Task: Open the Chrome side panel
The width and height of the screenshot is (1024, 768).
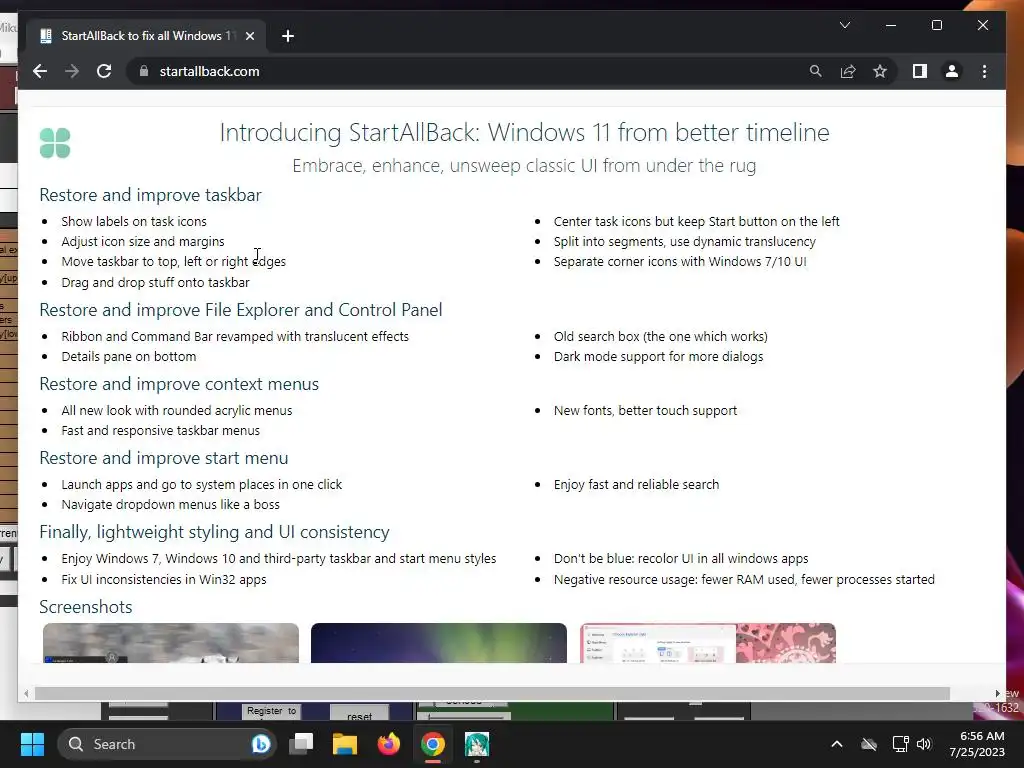Action: (x=920, y=71)
